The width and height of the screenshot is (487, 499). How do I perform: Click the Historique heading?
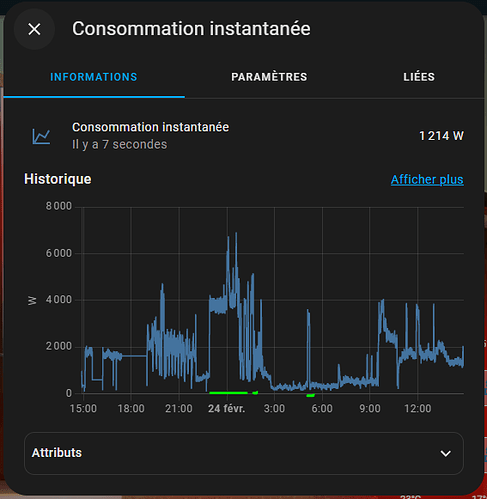58,179
